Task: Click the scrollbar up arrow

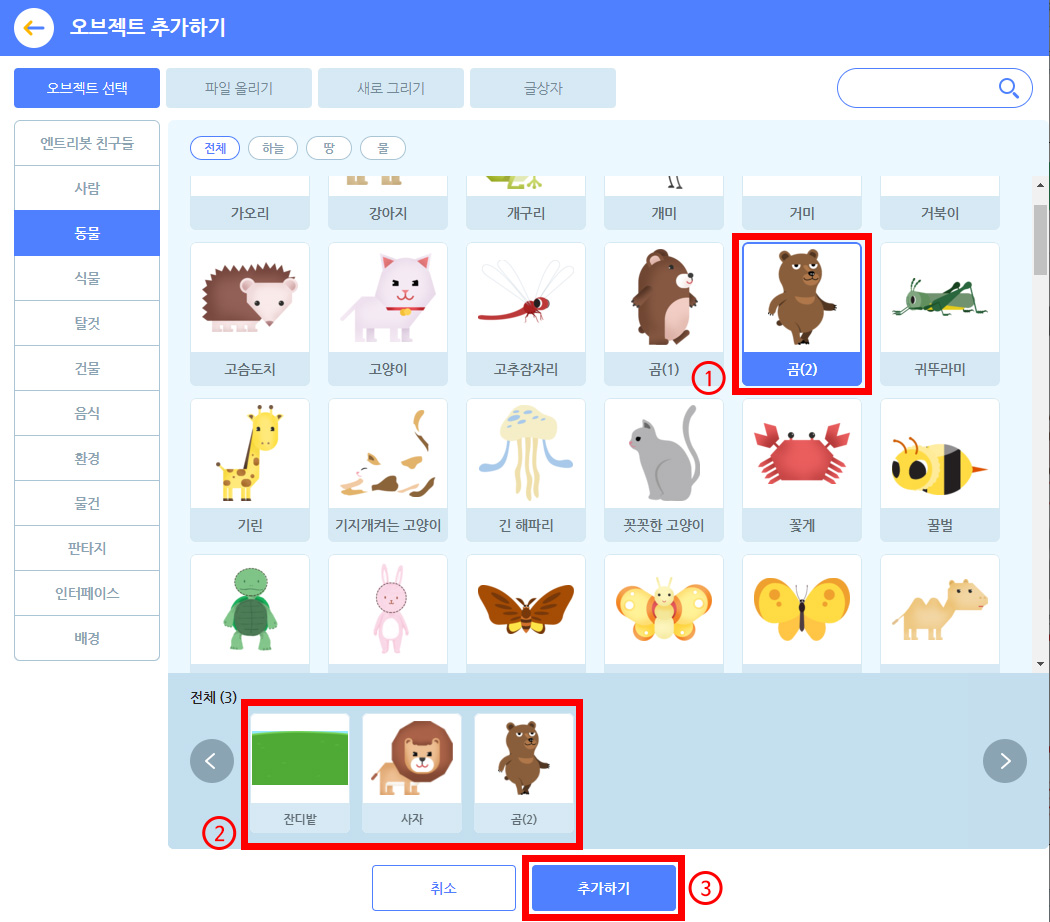Action: tap(1040, 185)
